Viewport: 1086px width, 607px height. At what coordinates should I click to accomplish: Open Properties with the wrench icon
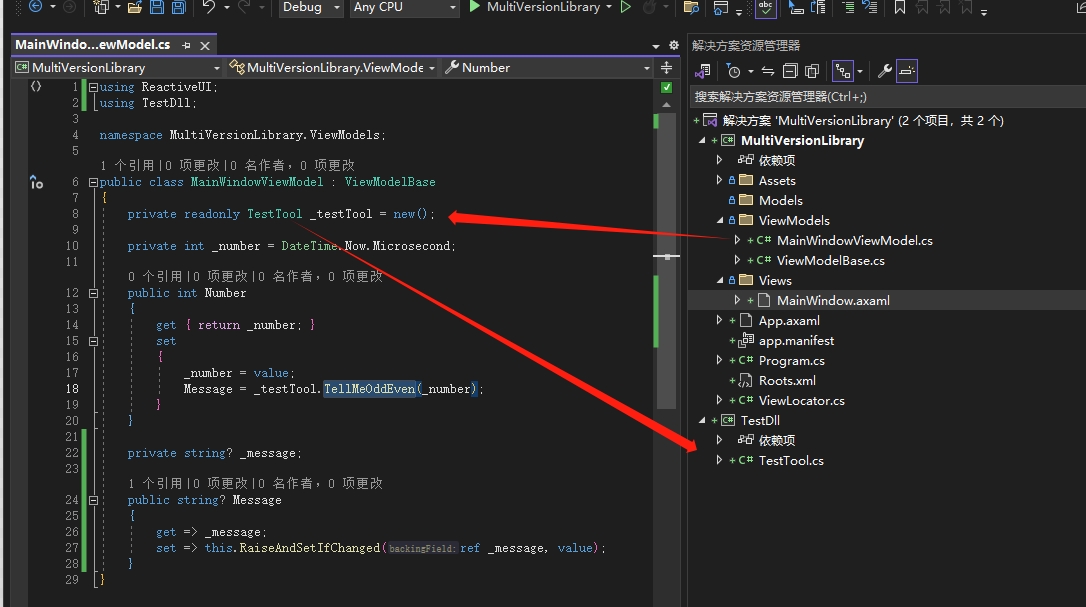tap(884, 71)
